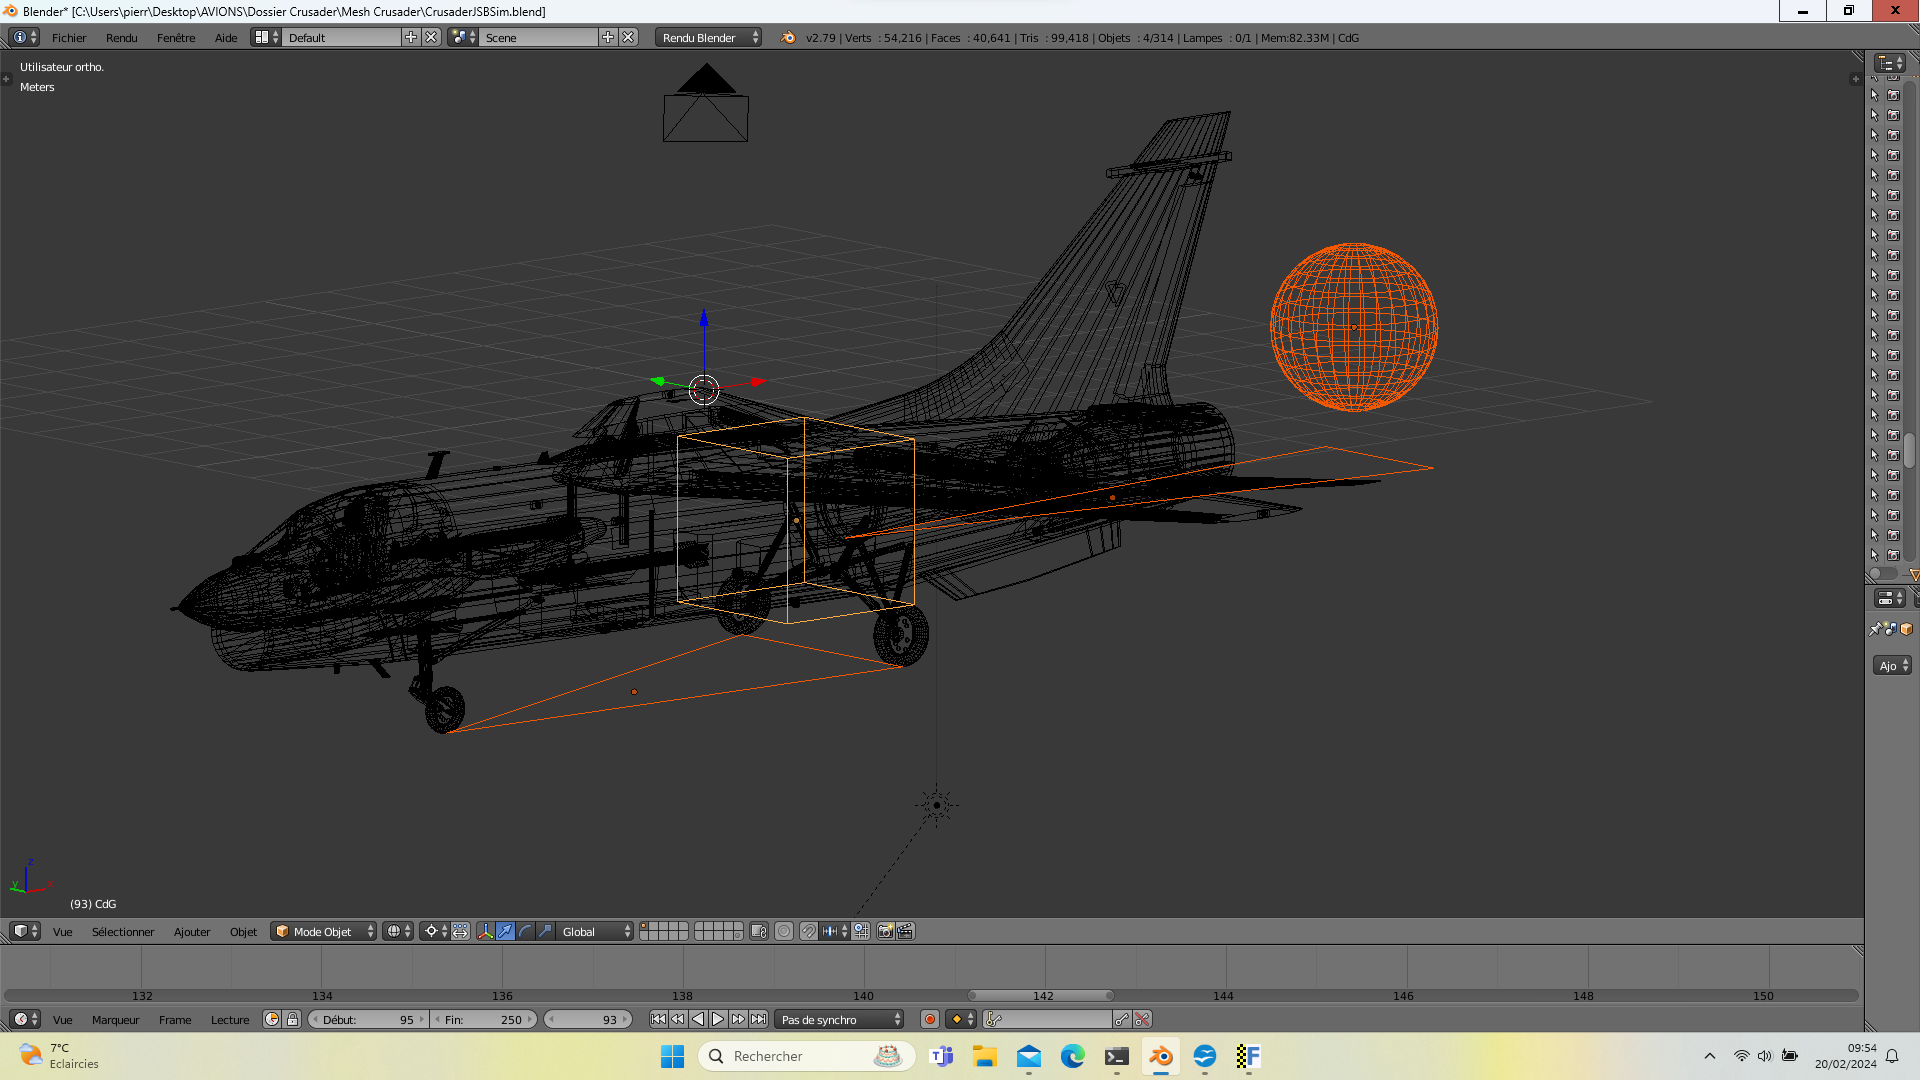Click the timeline scrollbar handle near 142

[1041, 996]
